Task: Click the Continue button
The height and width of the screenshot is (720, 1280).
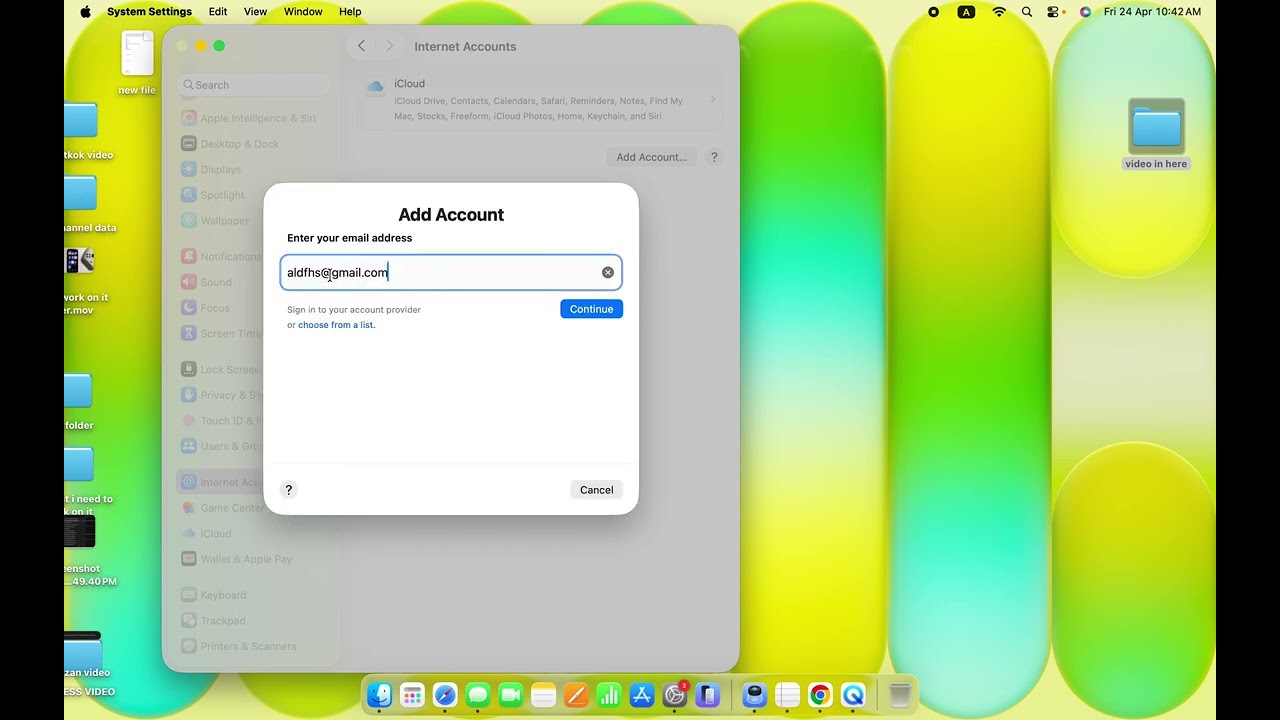Action: [x=591, y=309]
